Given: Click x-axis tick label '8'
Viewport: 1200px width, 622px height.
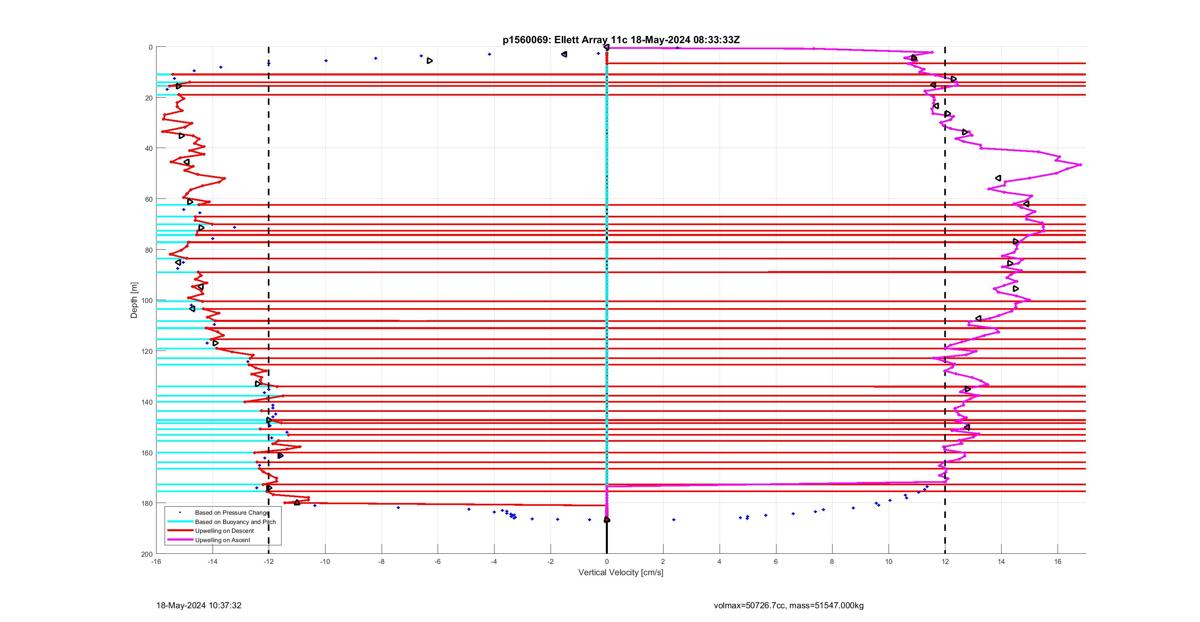Looking at the screenshot, I should coord(832,561).
